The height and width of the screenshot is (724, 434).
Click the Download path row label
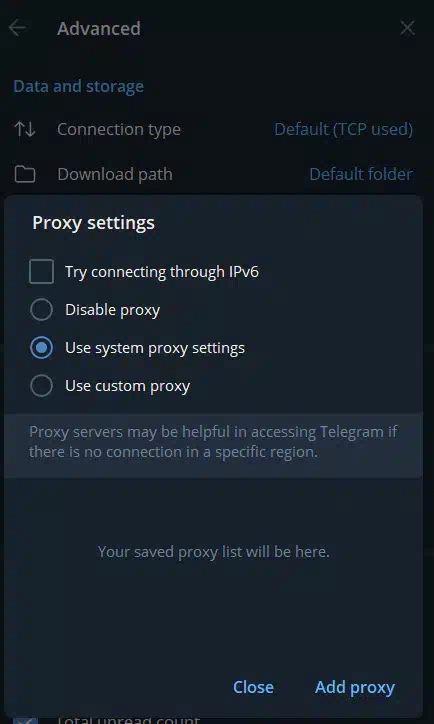(x=115, y=174)
